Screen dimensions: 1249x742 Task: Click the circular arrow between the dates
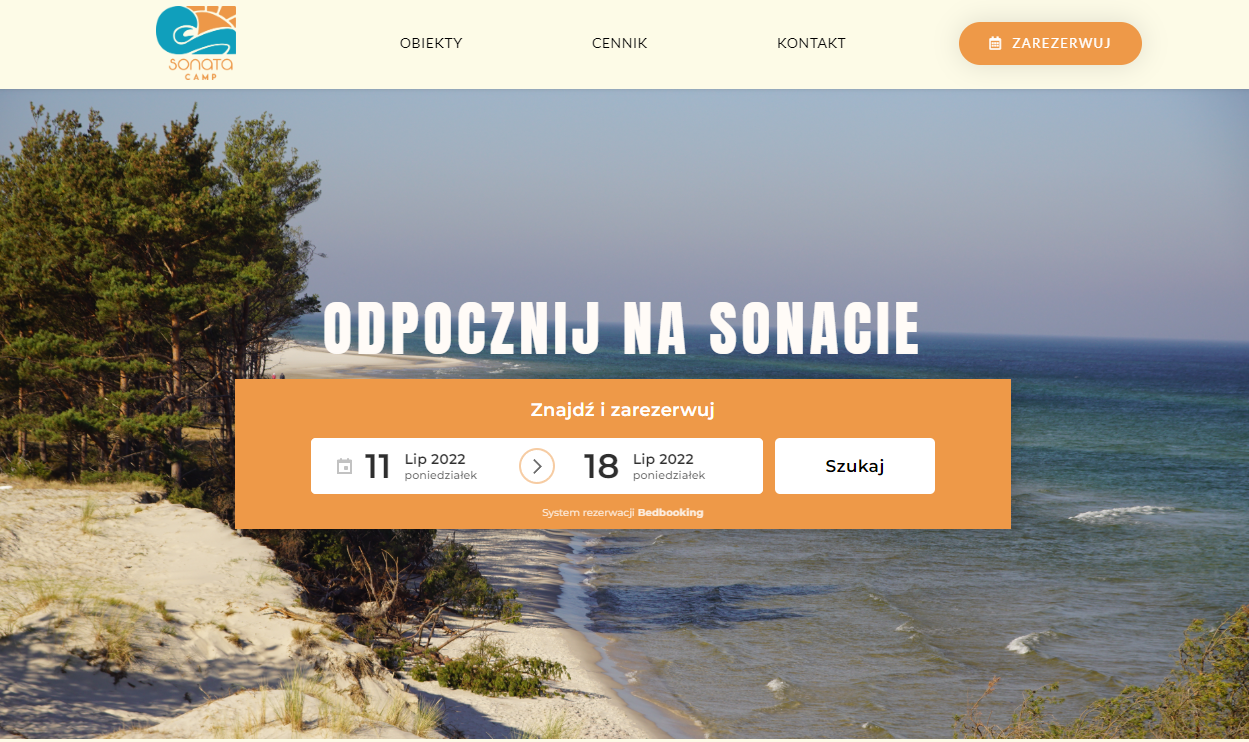537,466
